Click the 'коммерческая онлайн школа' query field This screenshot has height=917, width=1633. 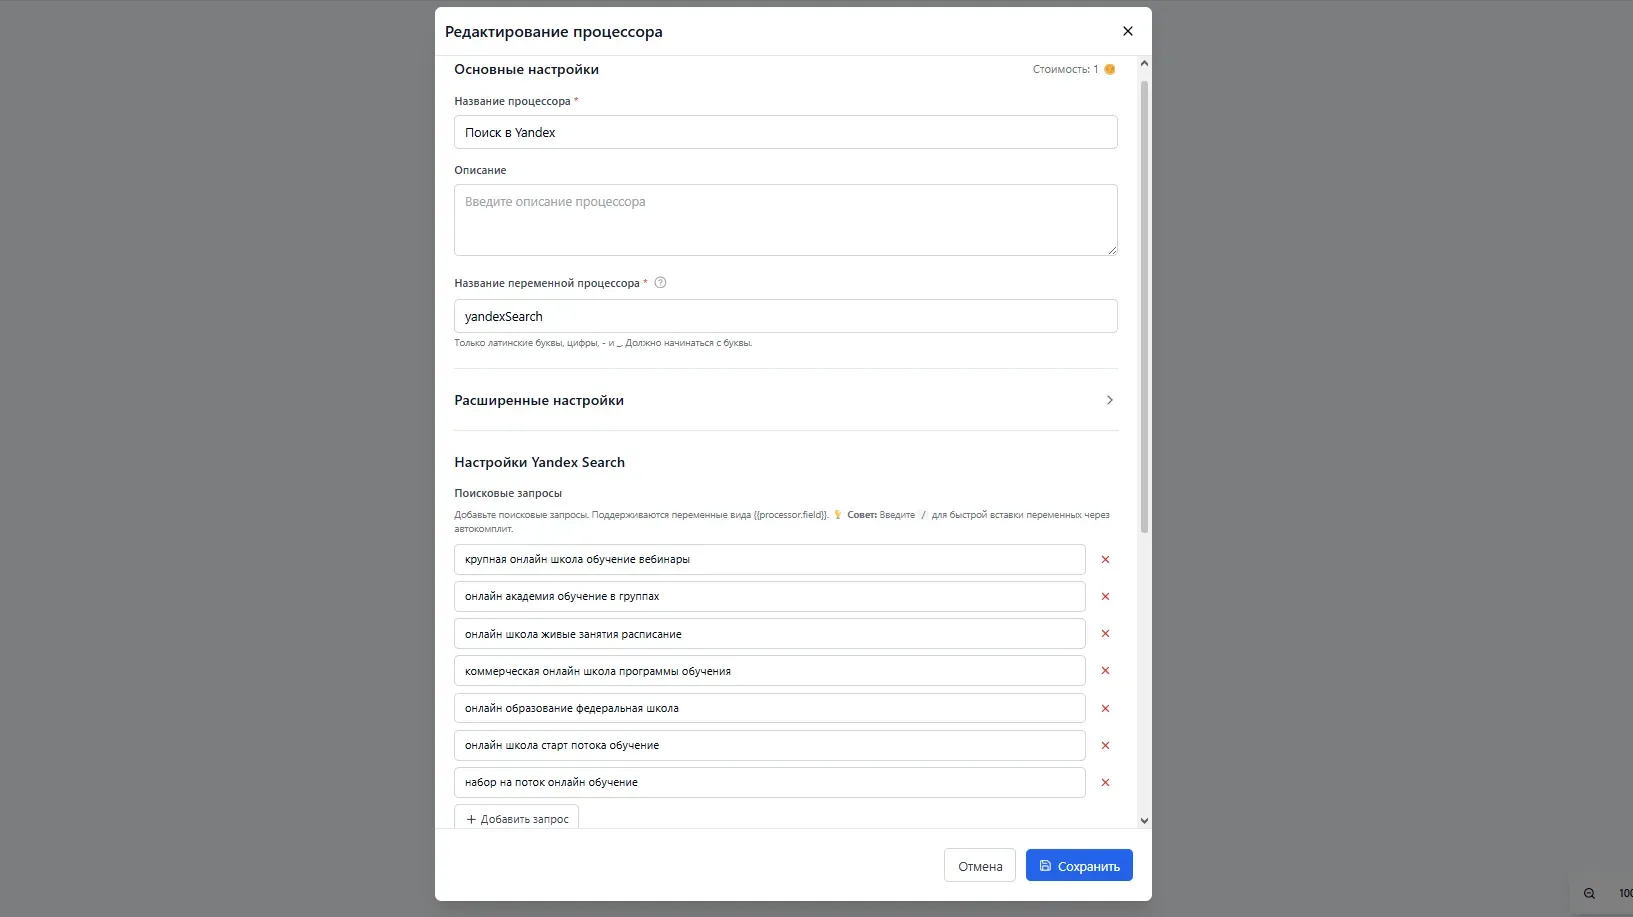769,671
